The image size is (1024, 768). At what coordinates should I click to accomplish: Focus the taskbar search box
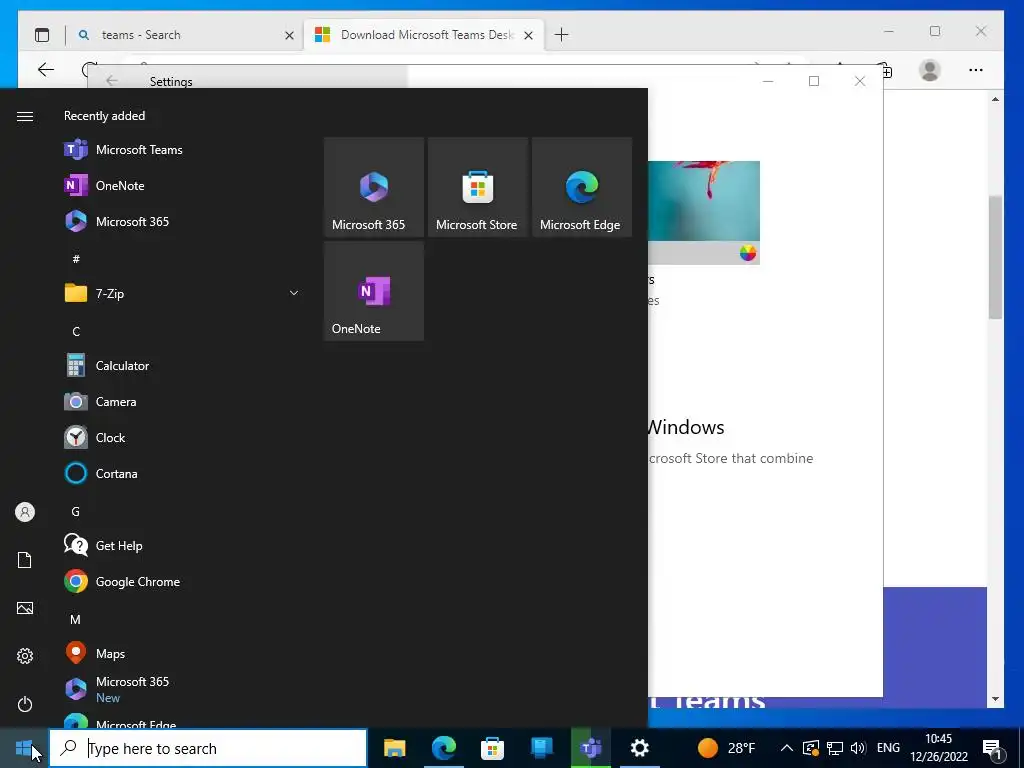(208, 748)
